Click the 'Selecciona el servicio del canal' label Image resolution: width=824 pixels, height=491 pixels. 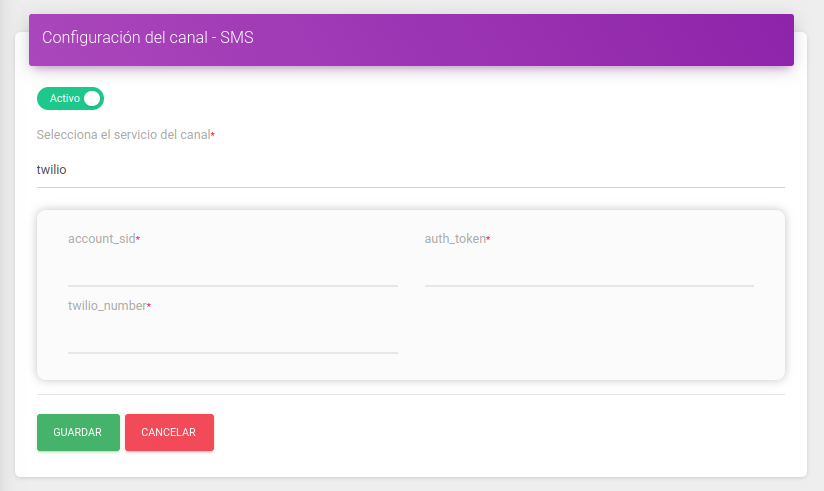tap(123, 135)
